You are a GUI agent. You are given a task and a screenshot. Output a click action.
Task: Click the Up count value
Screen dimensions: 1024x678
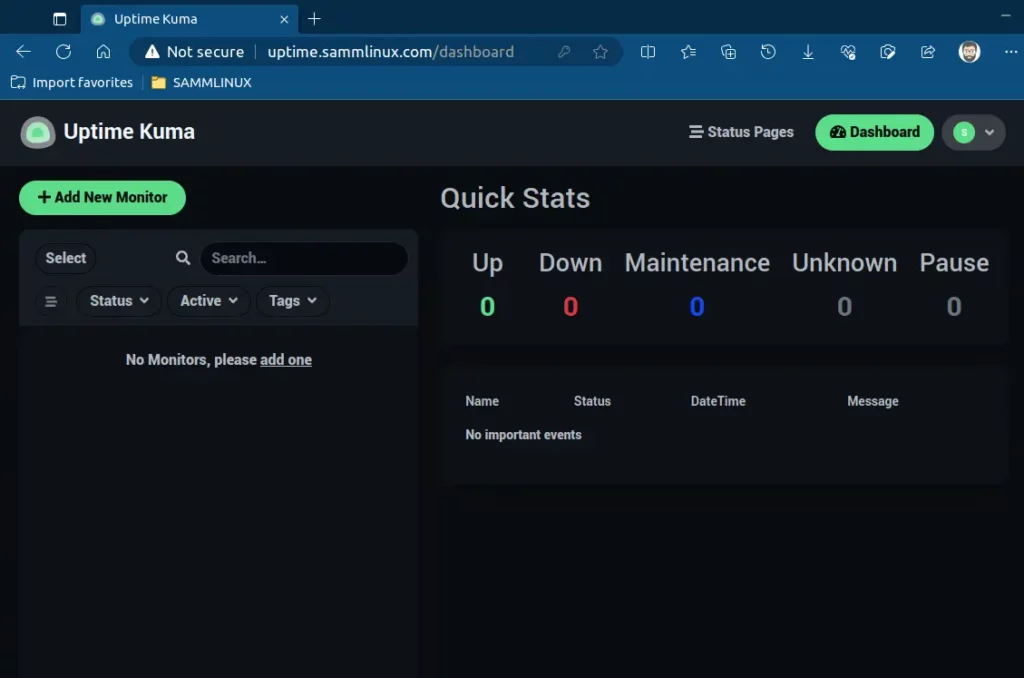click(x=487, y=306)
